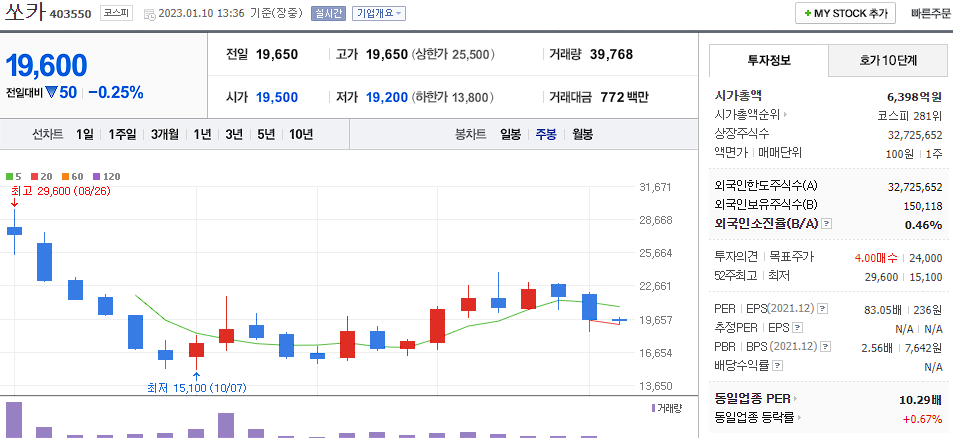Open help icon next to PBR BPS(2021.12)

coord(823,347)
